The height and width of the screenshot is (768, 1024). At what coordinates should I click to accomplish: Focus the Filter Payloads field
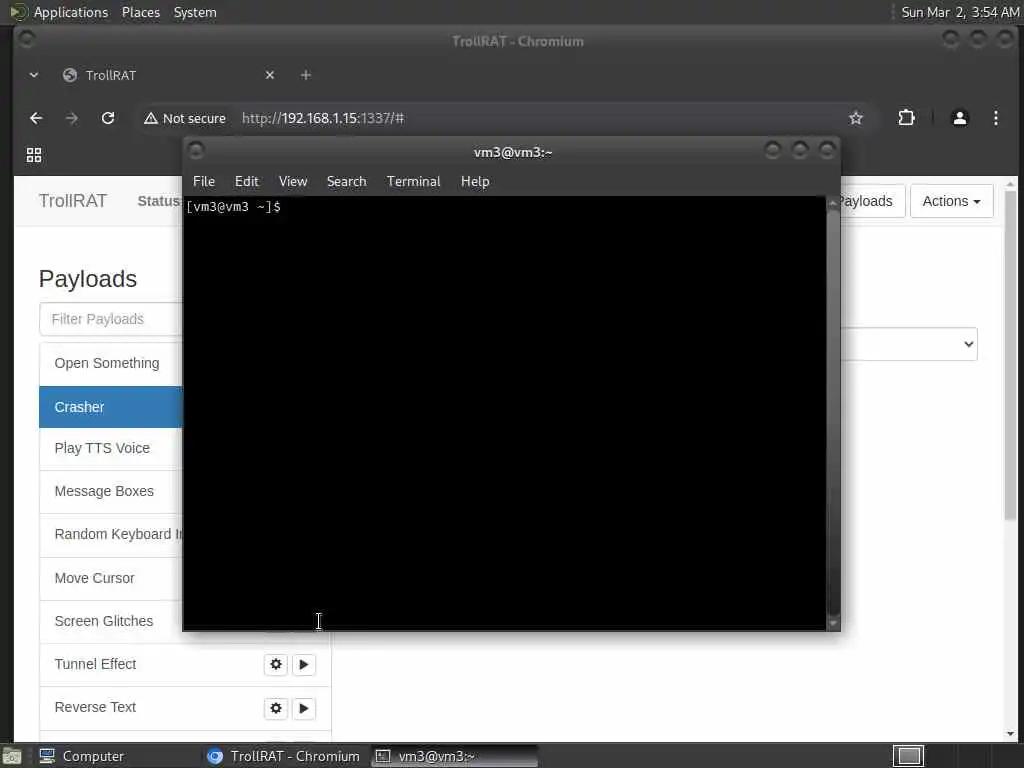[111, 319]
